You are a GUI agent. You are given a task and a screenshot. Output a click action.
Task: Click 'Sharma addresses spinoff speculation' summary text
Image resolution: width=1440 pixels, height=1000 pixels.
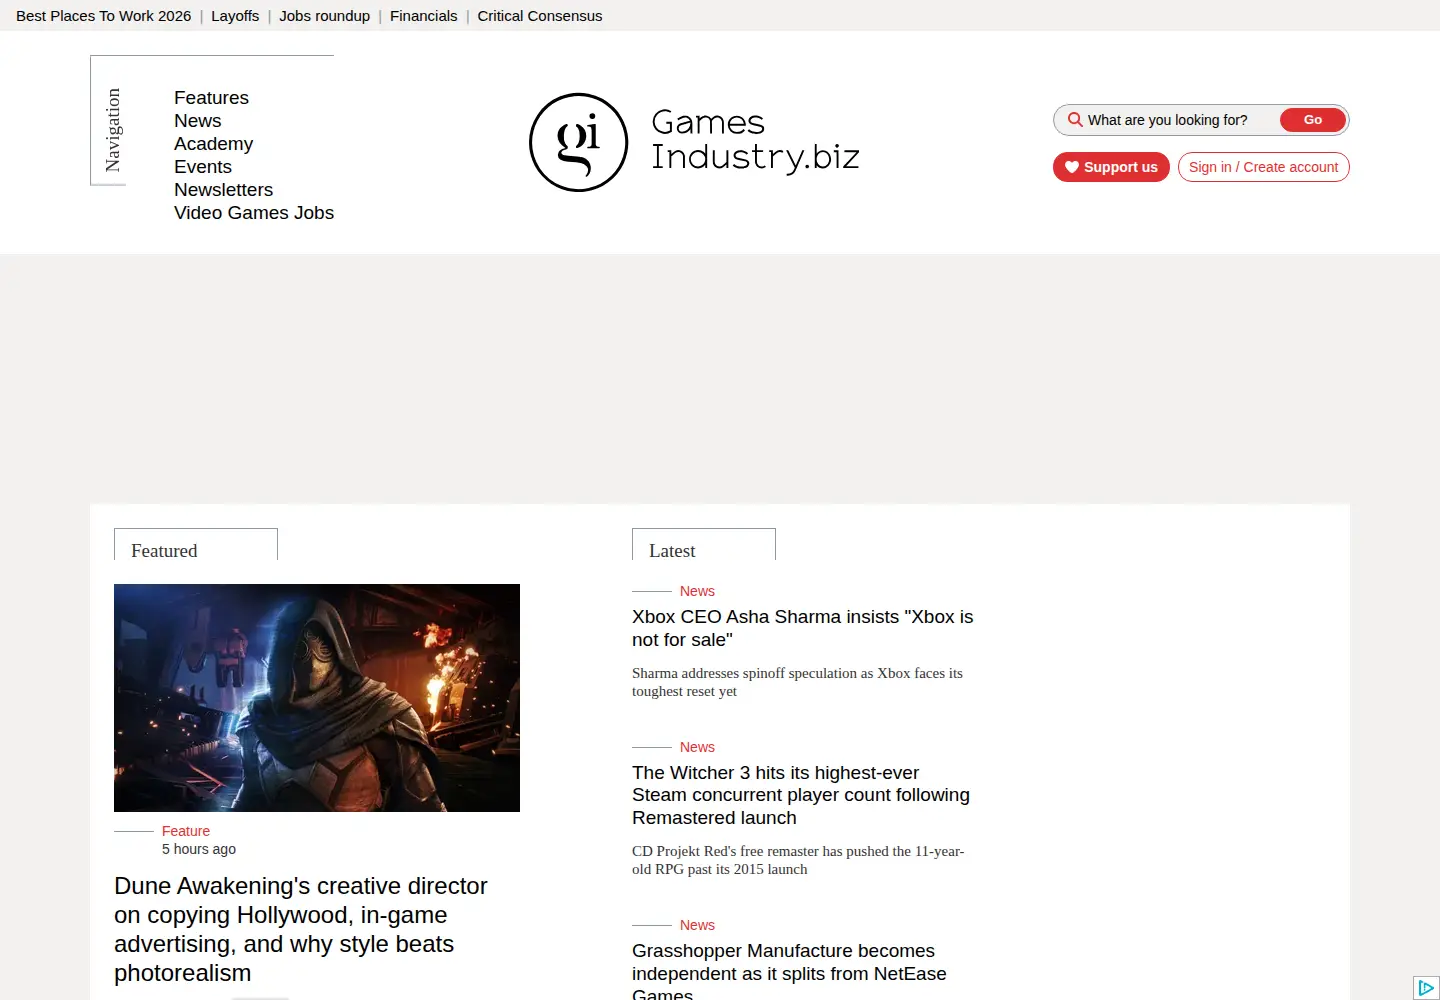point(797,682)
